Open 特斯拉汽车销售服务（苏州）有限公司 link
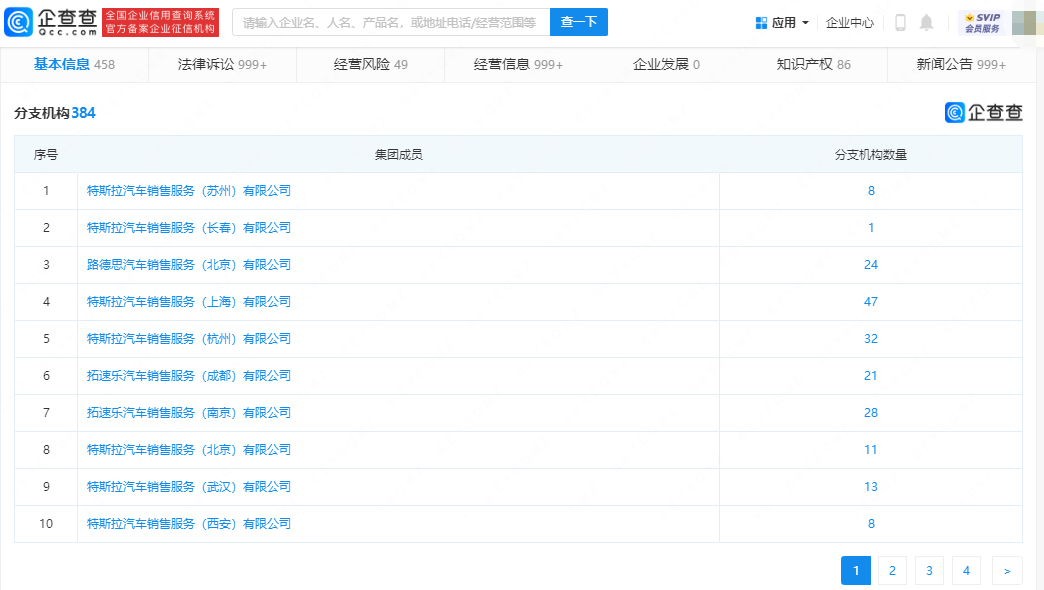The width and height of the screenshot is (1044, 590). [x=188, y=191]
